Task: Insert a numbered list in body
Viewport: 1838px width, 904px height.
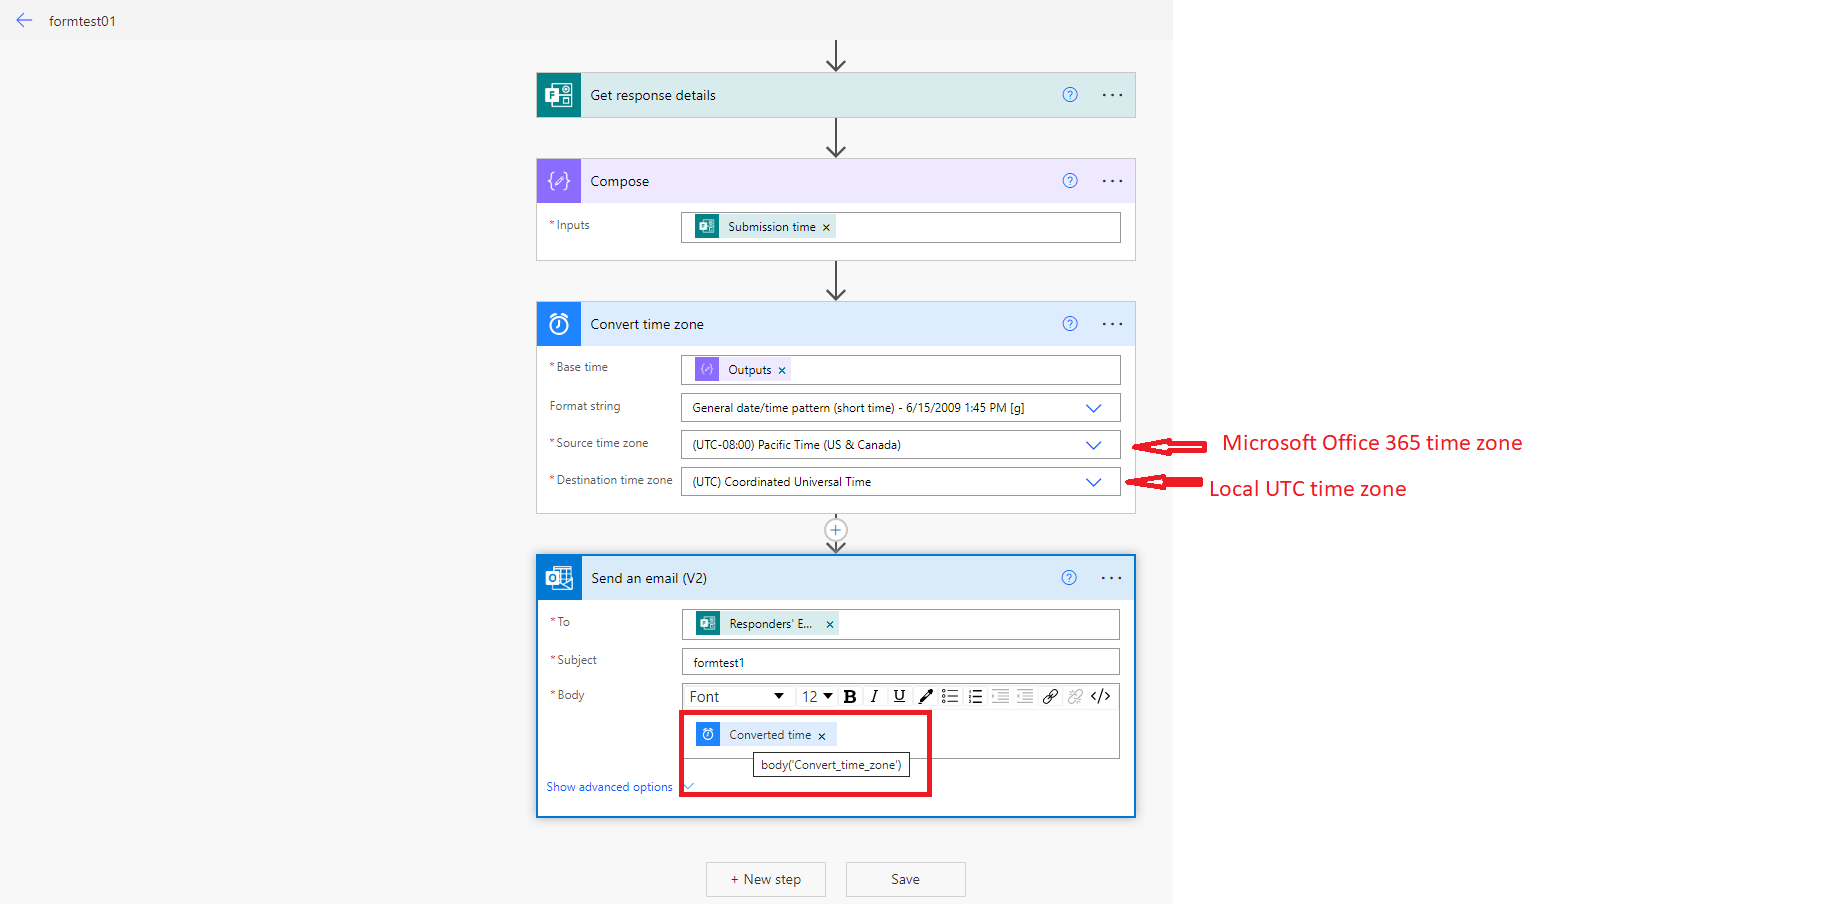Action: coord(975,697)
